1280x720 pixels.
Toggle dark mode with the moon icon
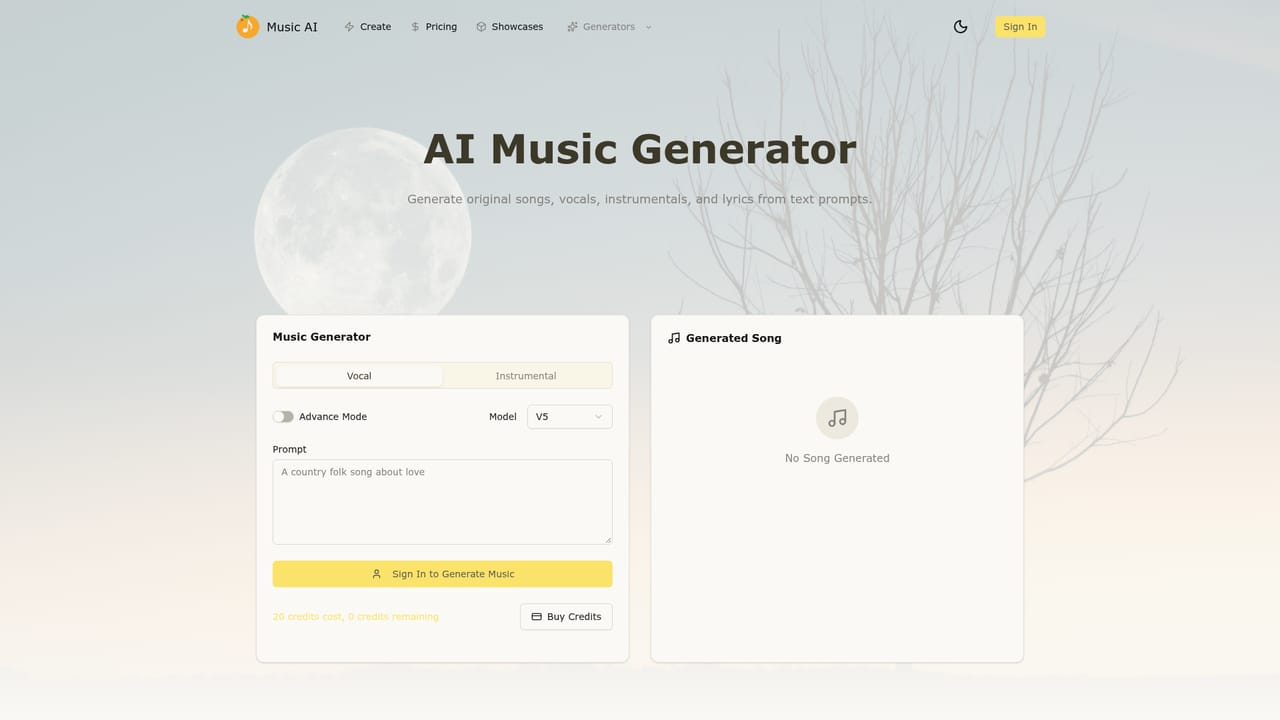[x=960, y=27]
